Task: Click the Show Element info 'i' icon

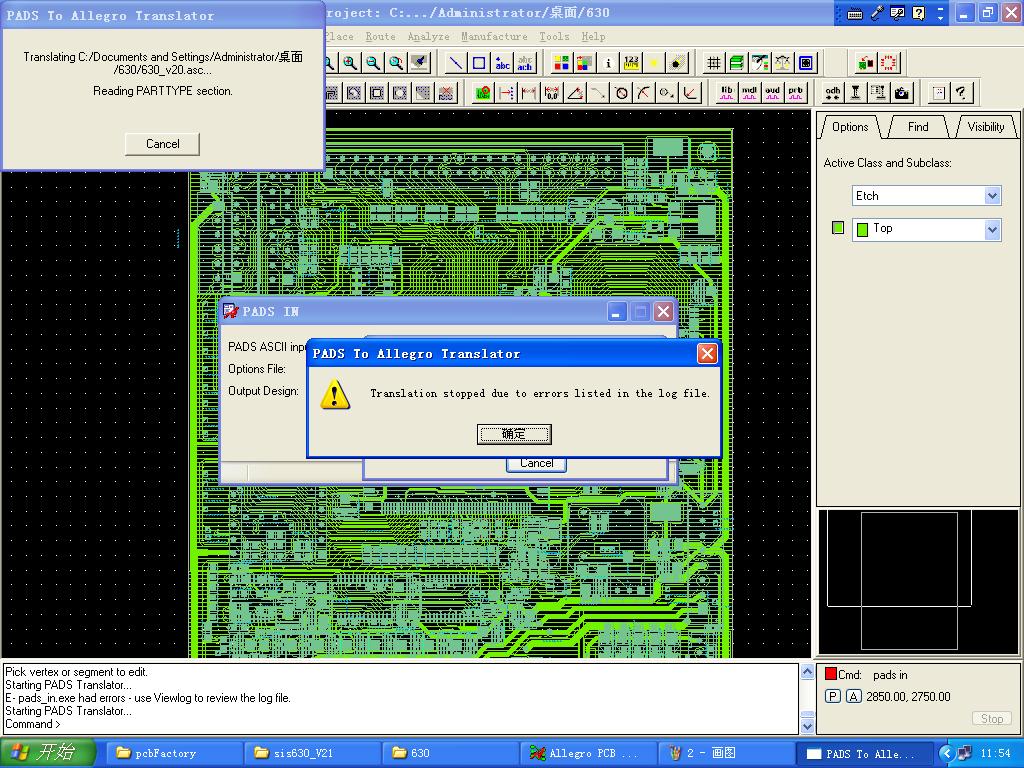Action: (608, 63)
